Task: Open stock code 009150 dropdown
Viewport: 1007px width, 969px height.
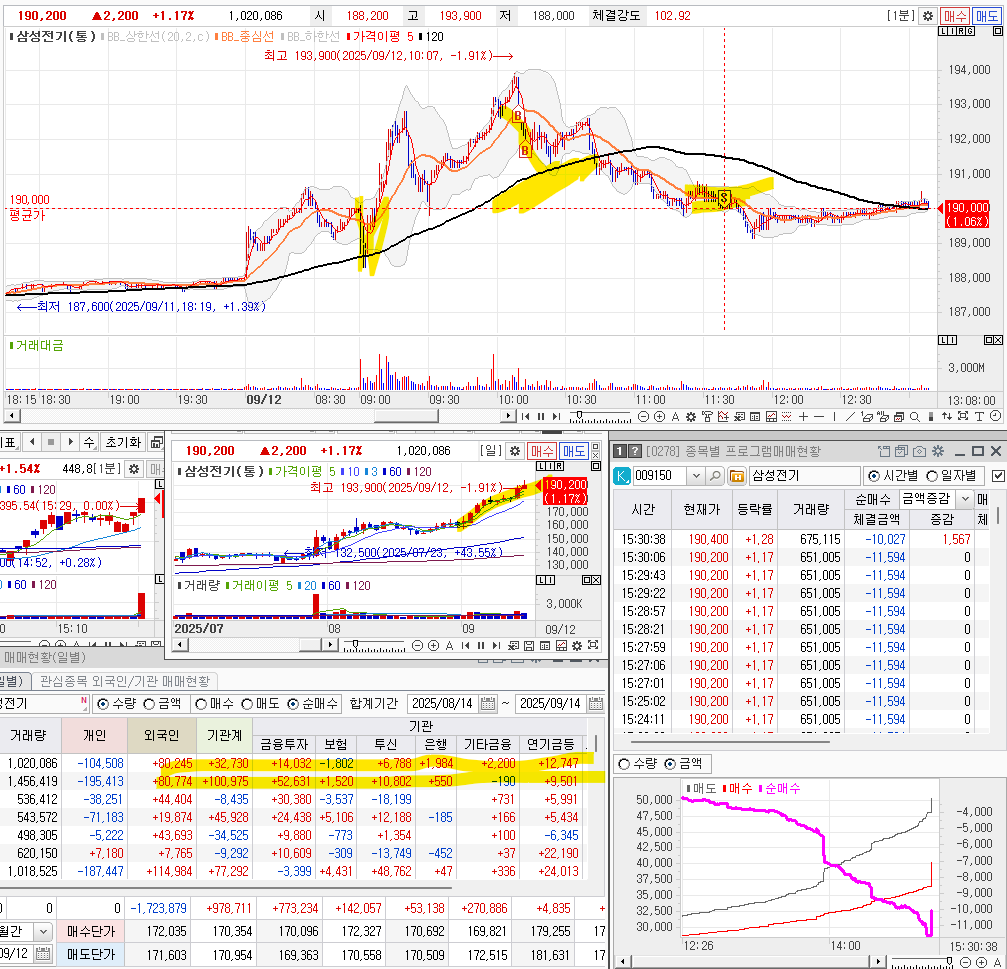Action: coord(696,476)
